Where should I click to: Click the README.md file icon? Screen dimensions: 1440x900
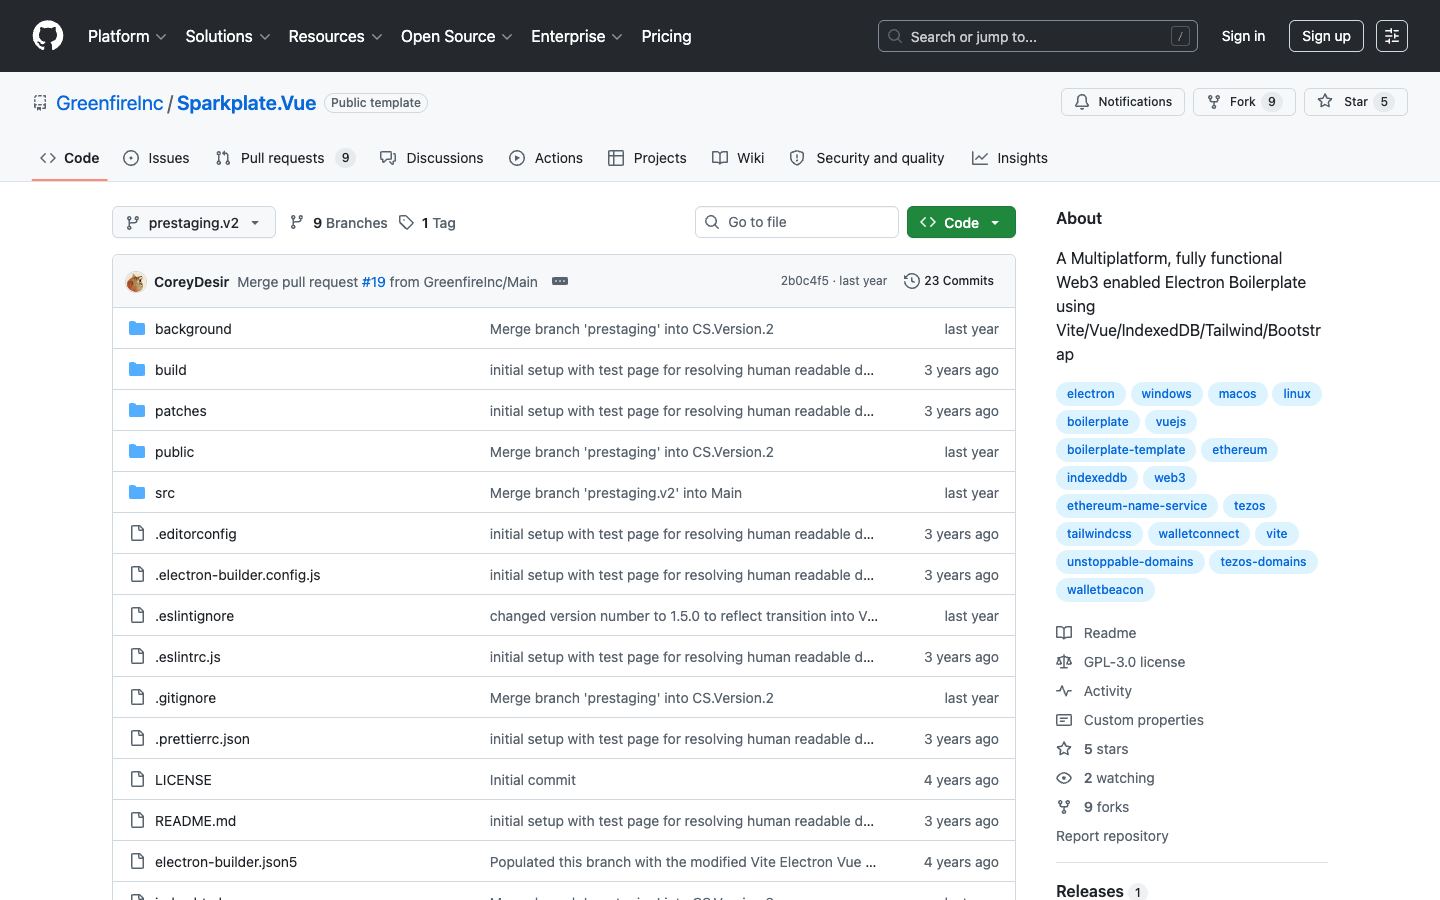pyautogui.click(x=137, y=821)
